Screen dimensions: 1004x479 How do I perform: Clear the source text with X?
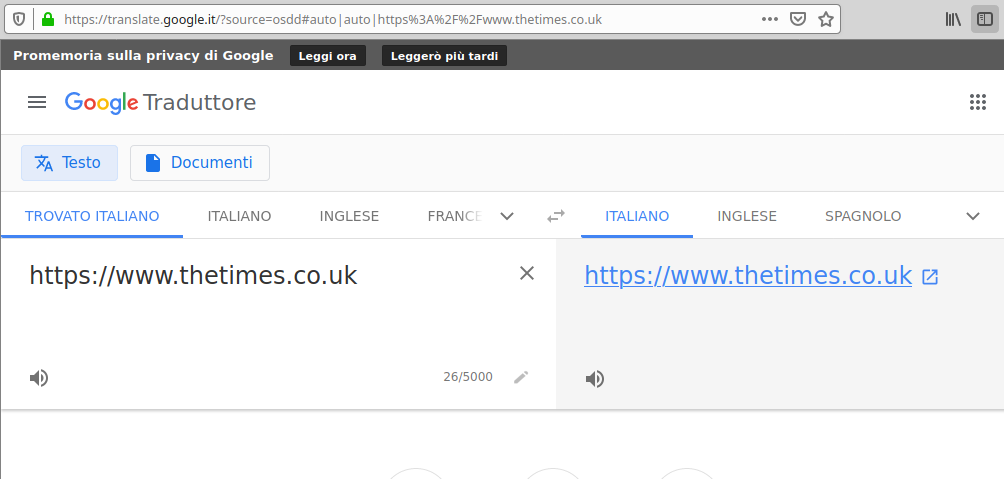[x=526, y=273]
